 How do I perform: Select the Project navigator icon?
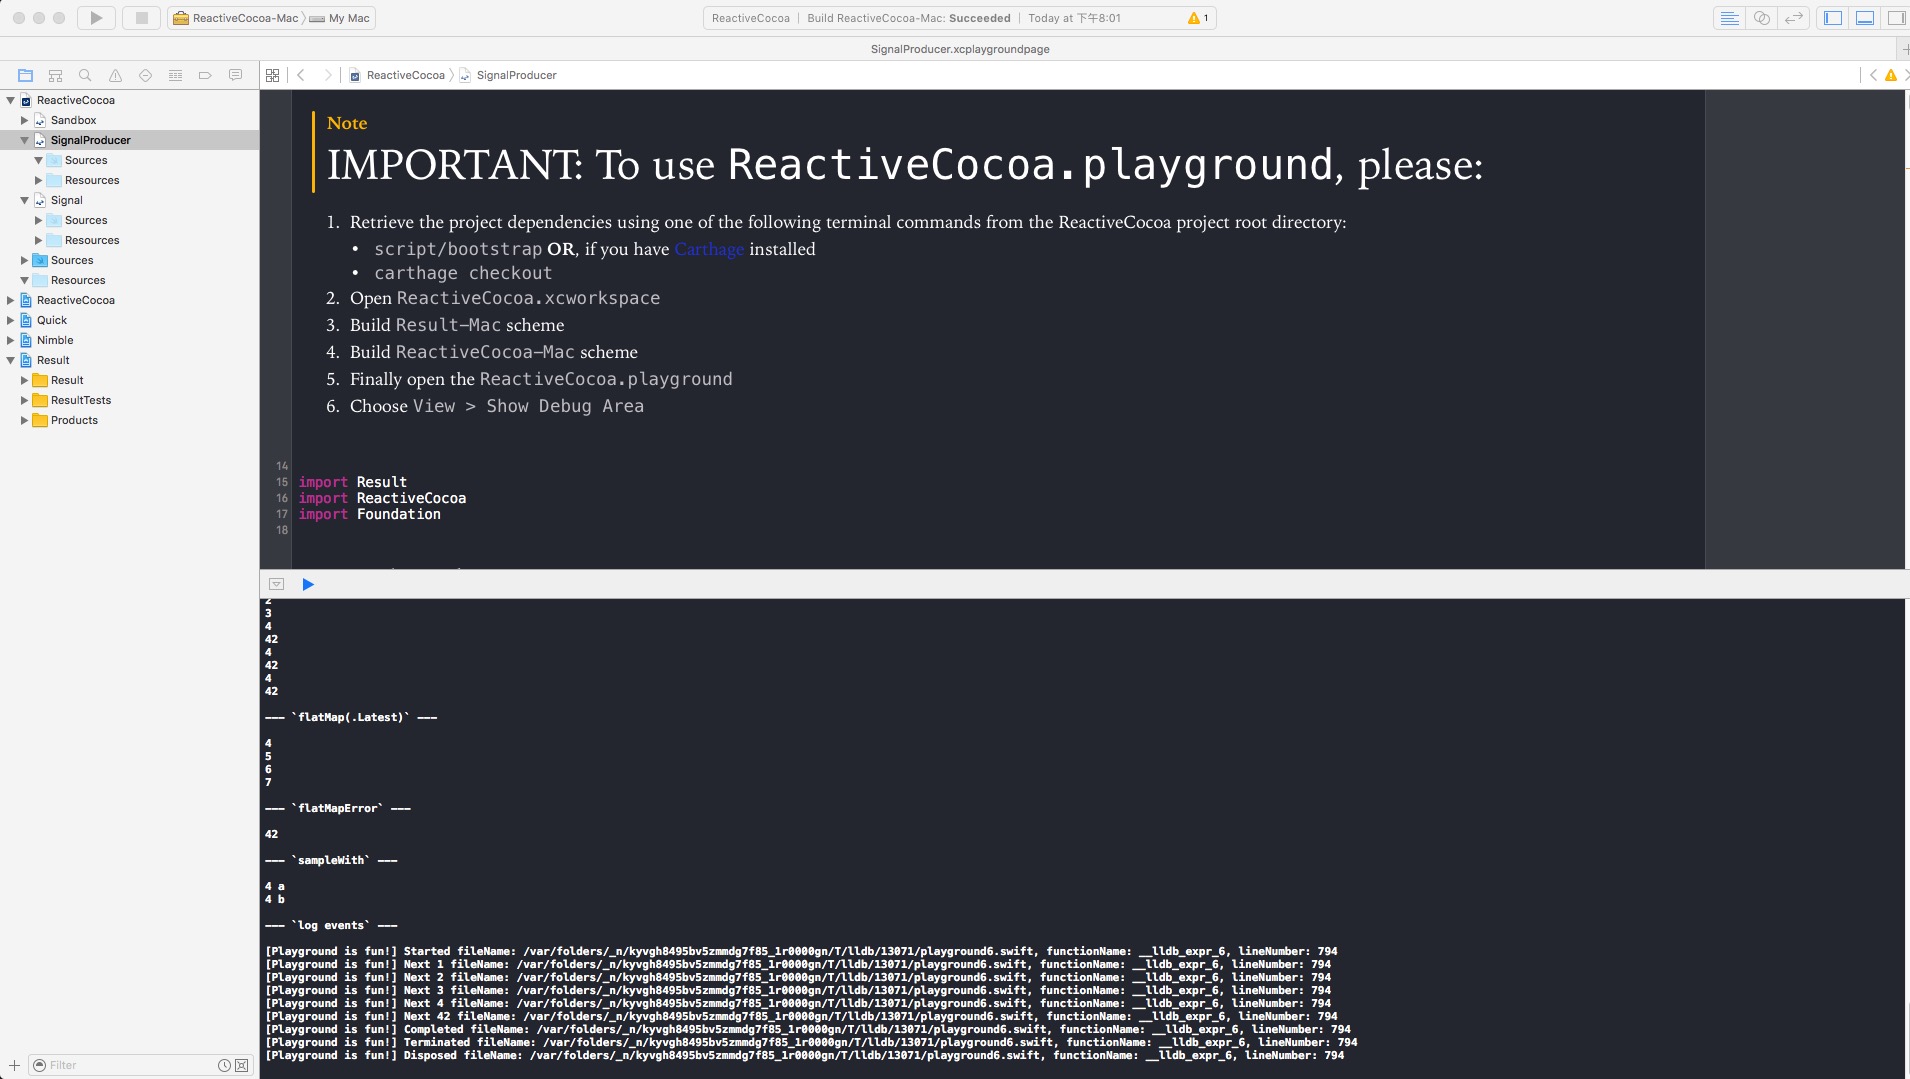pyautogui.click(x=25, y=75)
